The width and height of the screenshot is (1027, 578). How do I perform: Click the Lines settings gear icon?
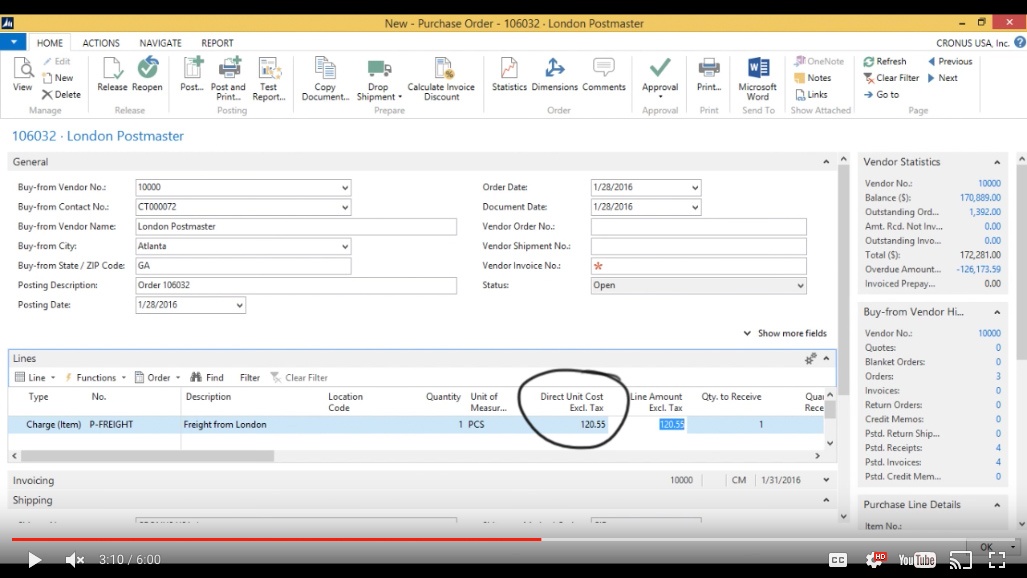coord(810,358)
